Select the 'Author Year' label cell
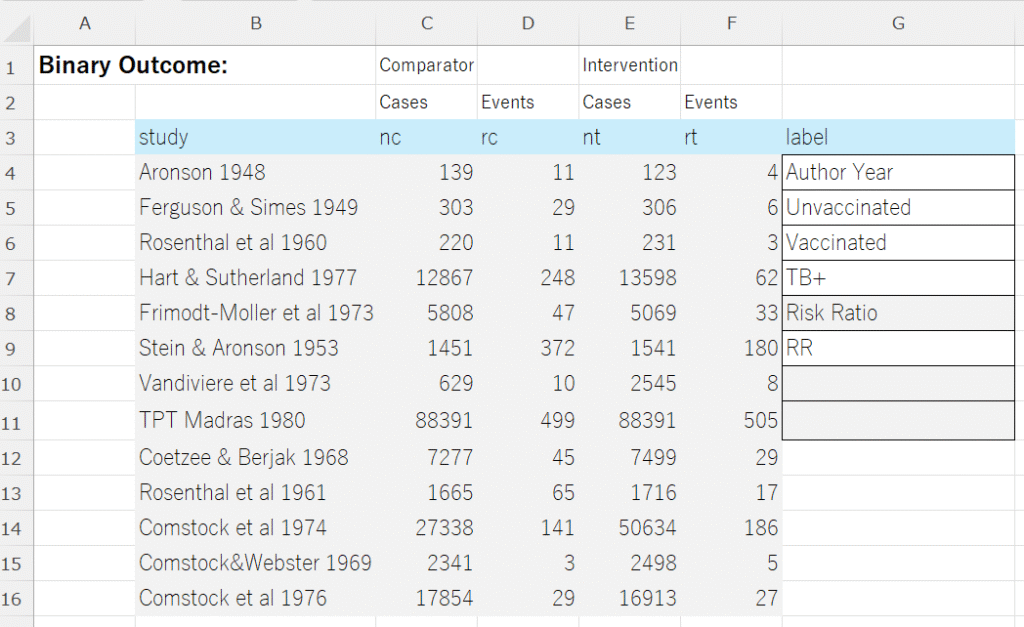Image resolution: width=1024 pixels, height=627 pixels. pos(898,172)
